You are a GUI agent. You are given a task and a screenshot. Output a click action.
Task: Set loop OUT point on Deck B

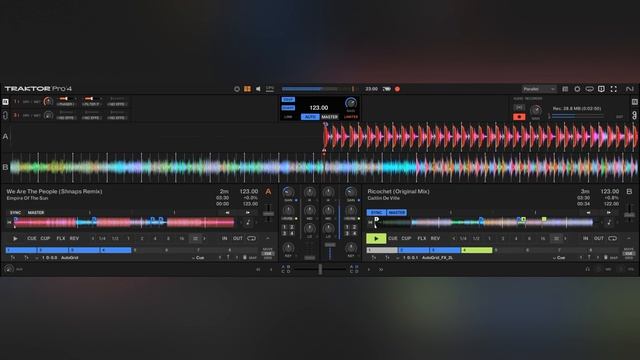coord(598,238)
